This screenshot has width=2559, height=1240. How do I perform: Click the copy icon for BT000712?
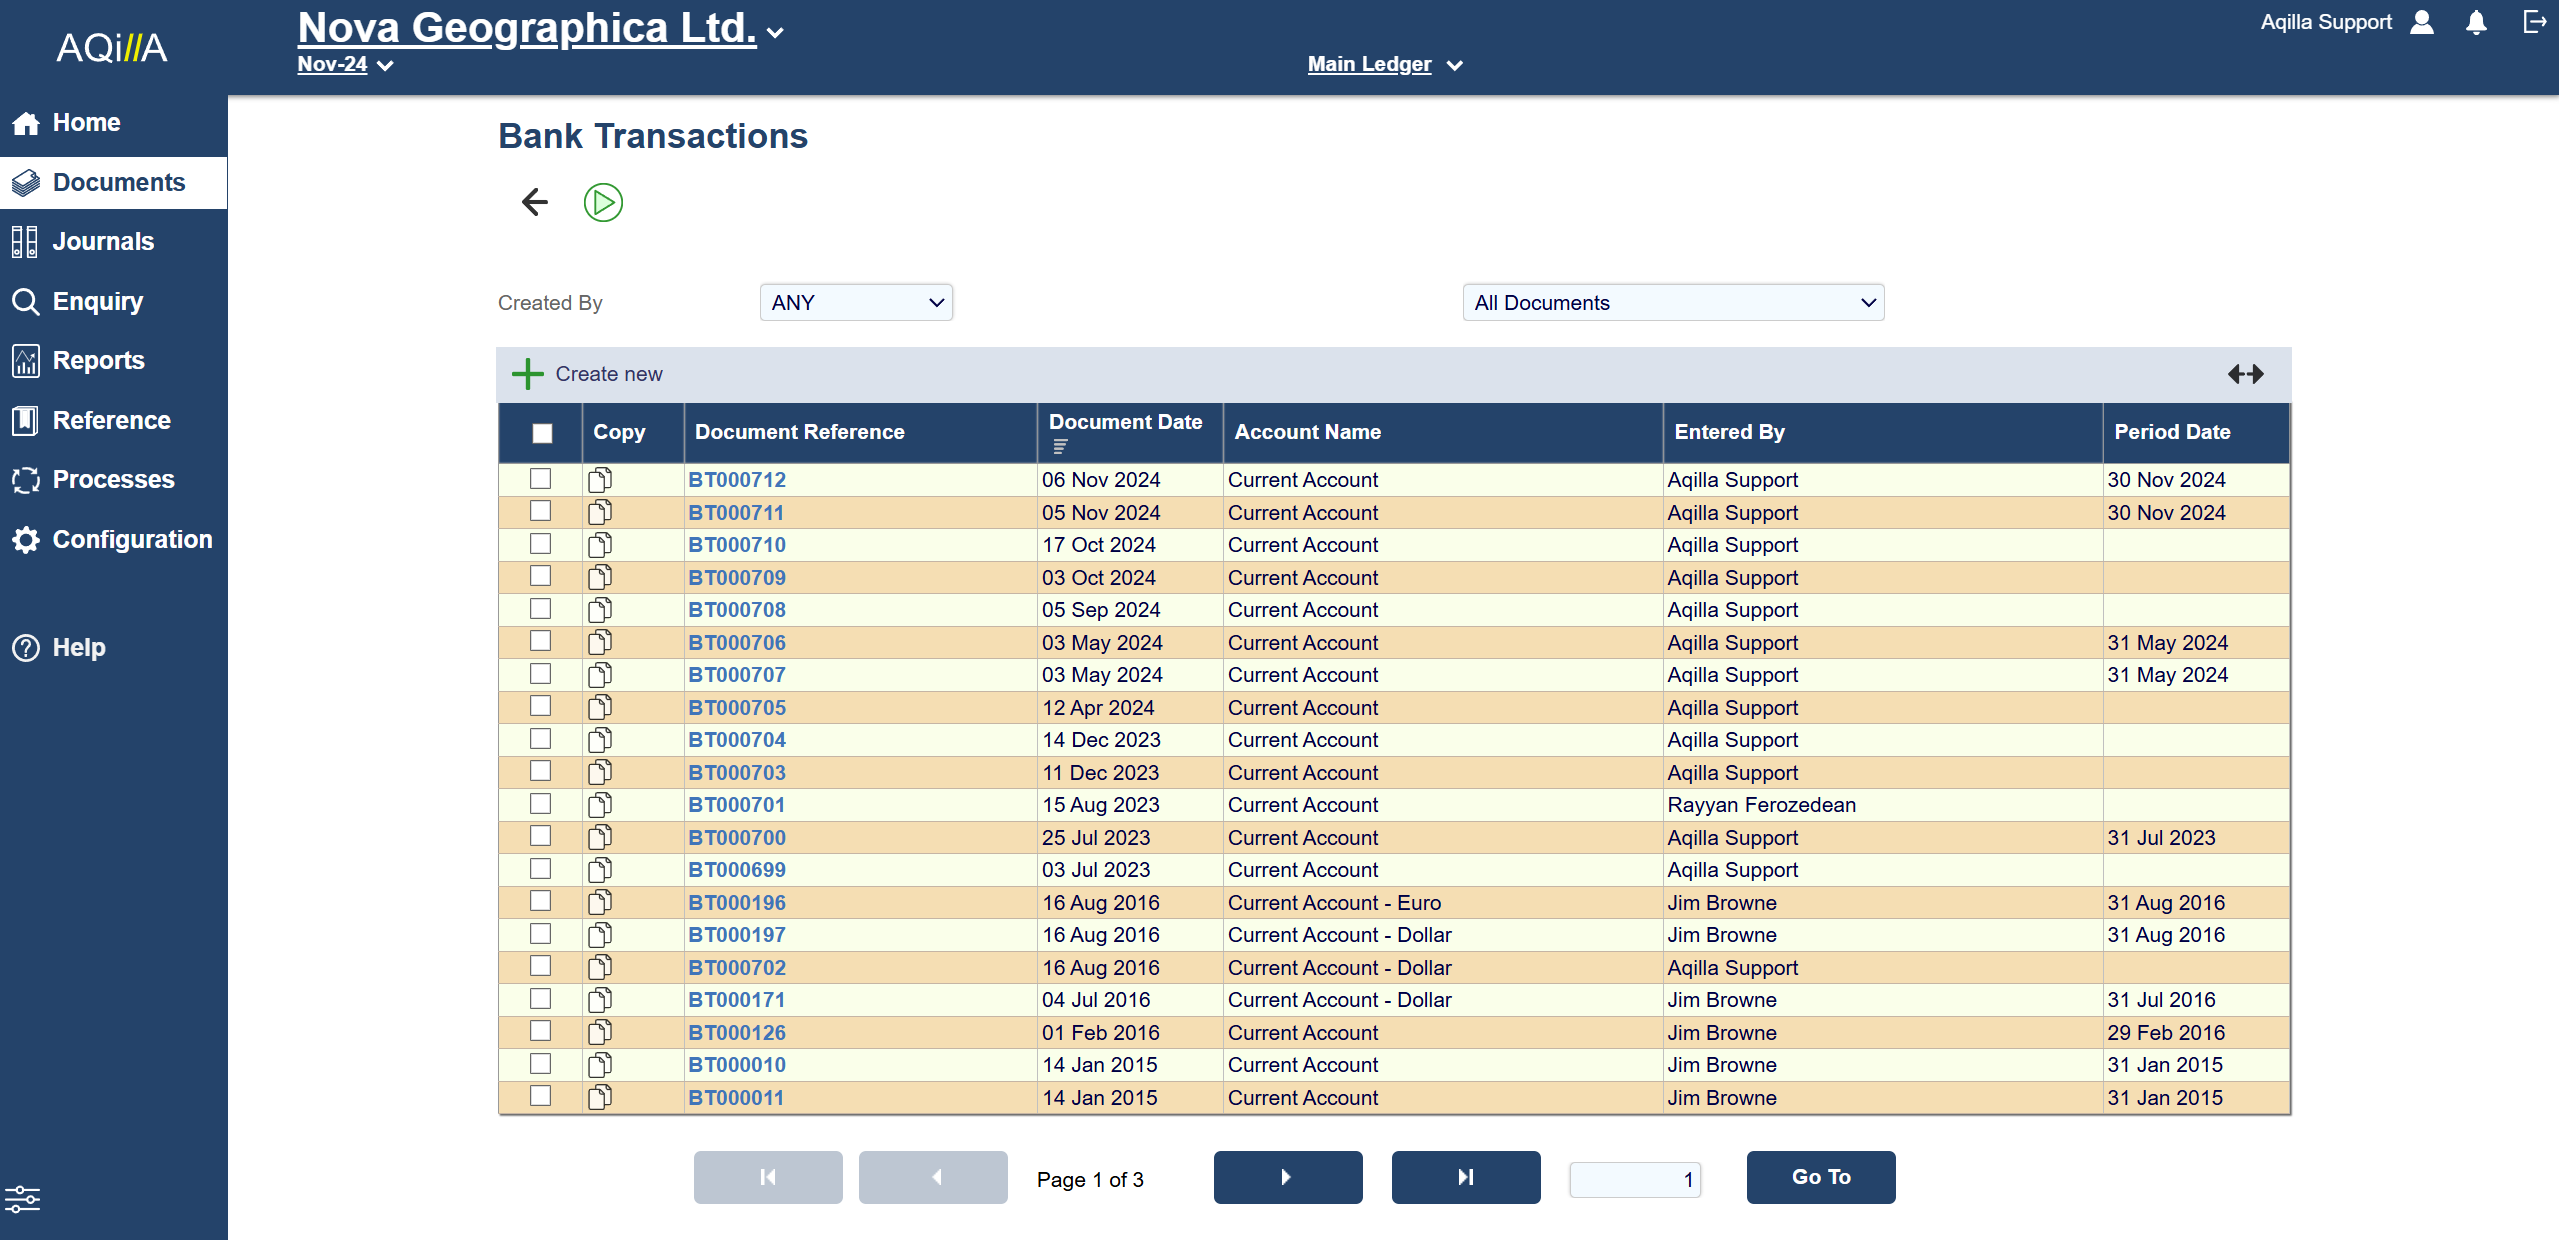click(x=600, y=480)
